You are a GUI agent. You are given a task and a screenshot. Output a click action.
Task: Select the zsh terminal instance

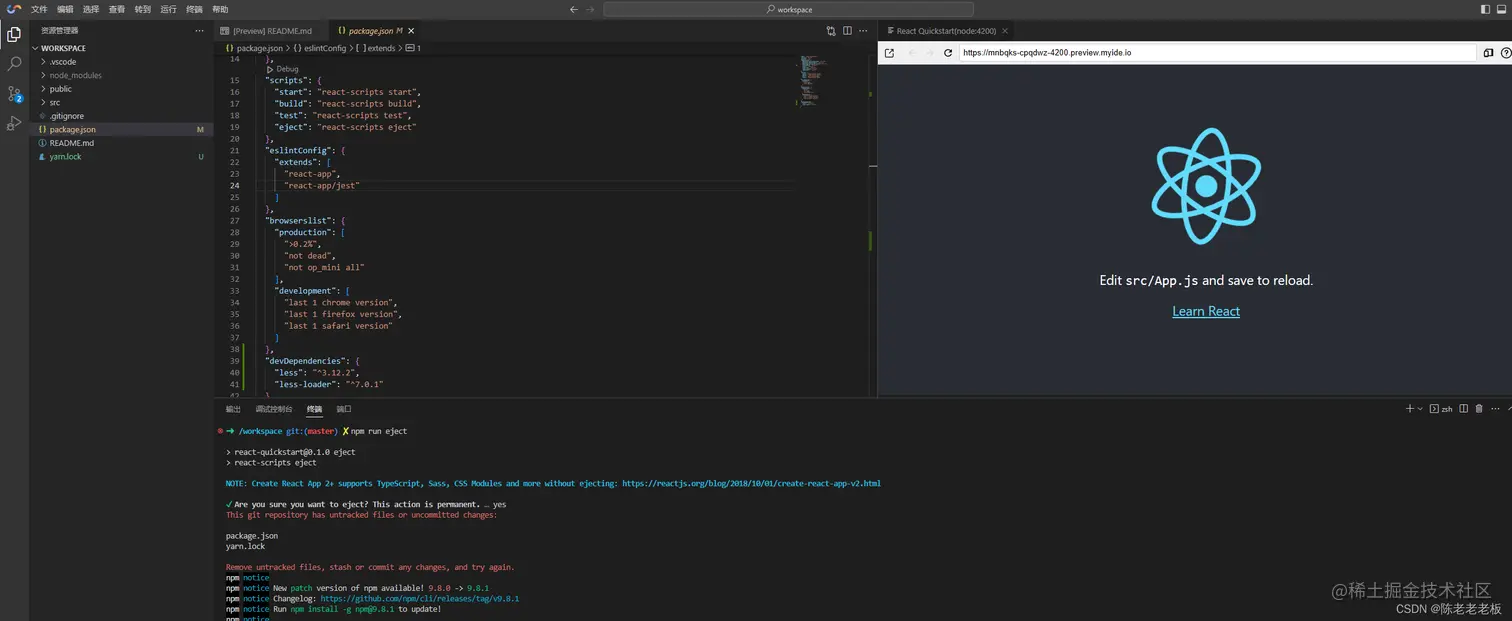click(1441, 409)
